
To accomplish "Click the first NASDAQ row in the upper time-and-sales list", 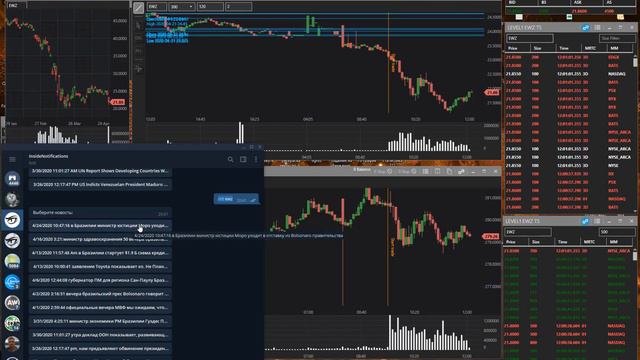I will click(x=569, y=74).
